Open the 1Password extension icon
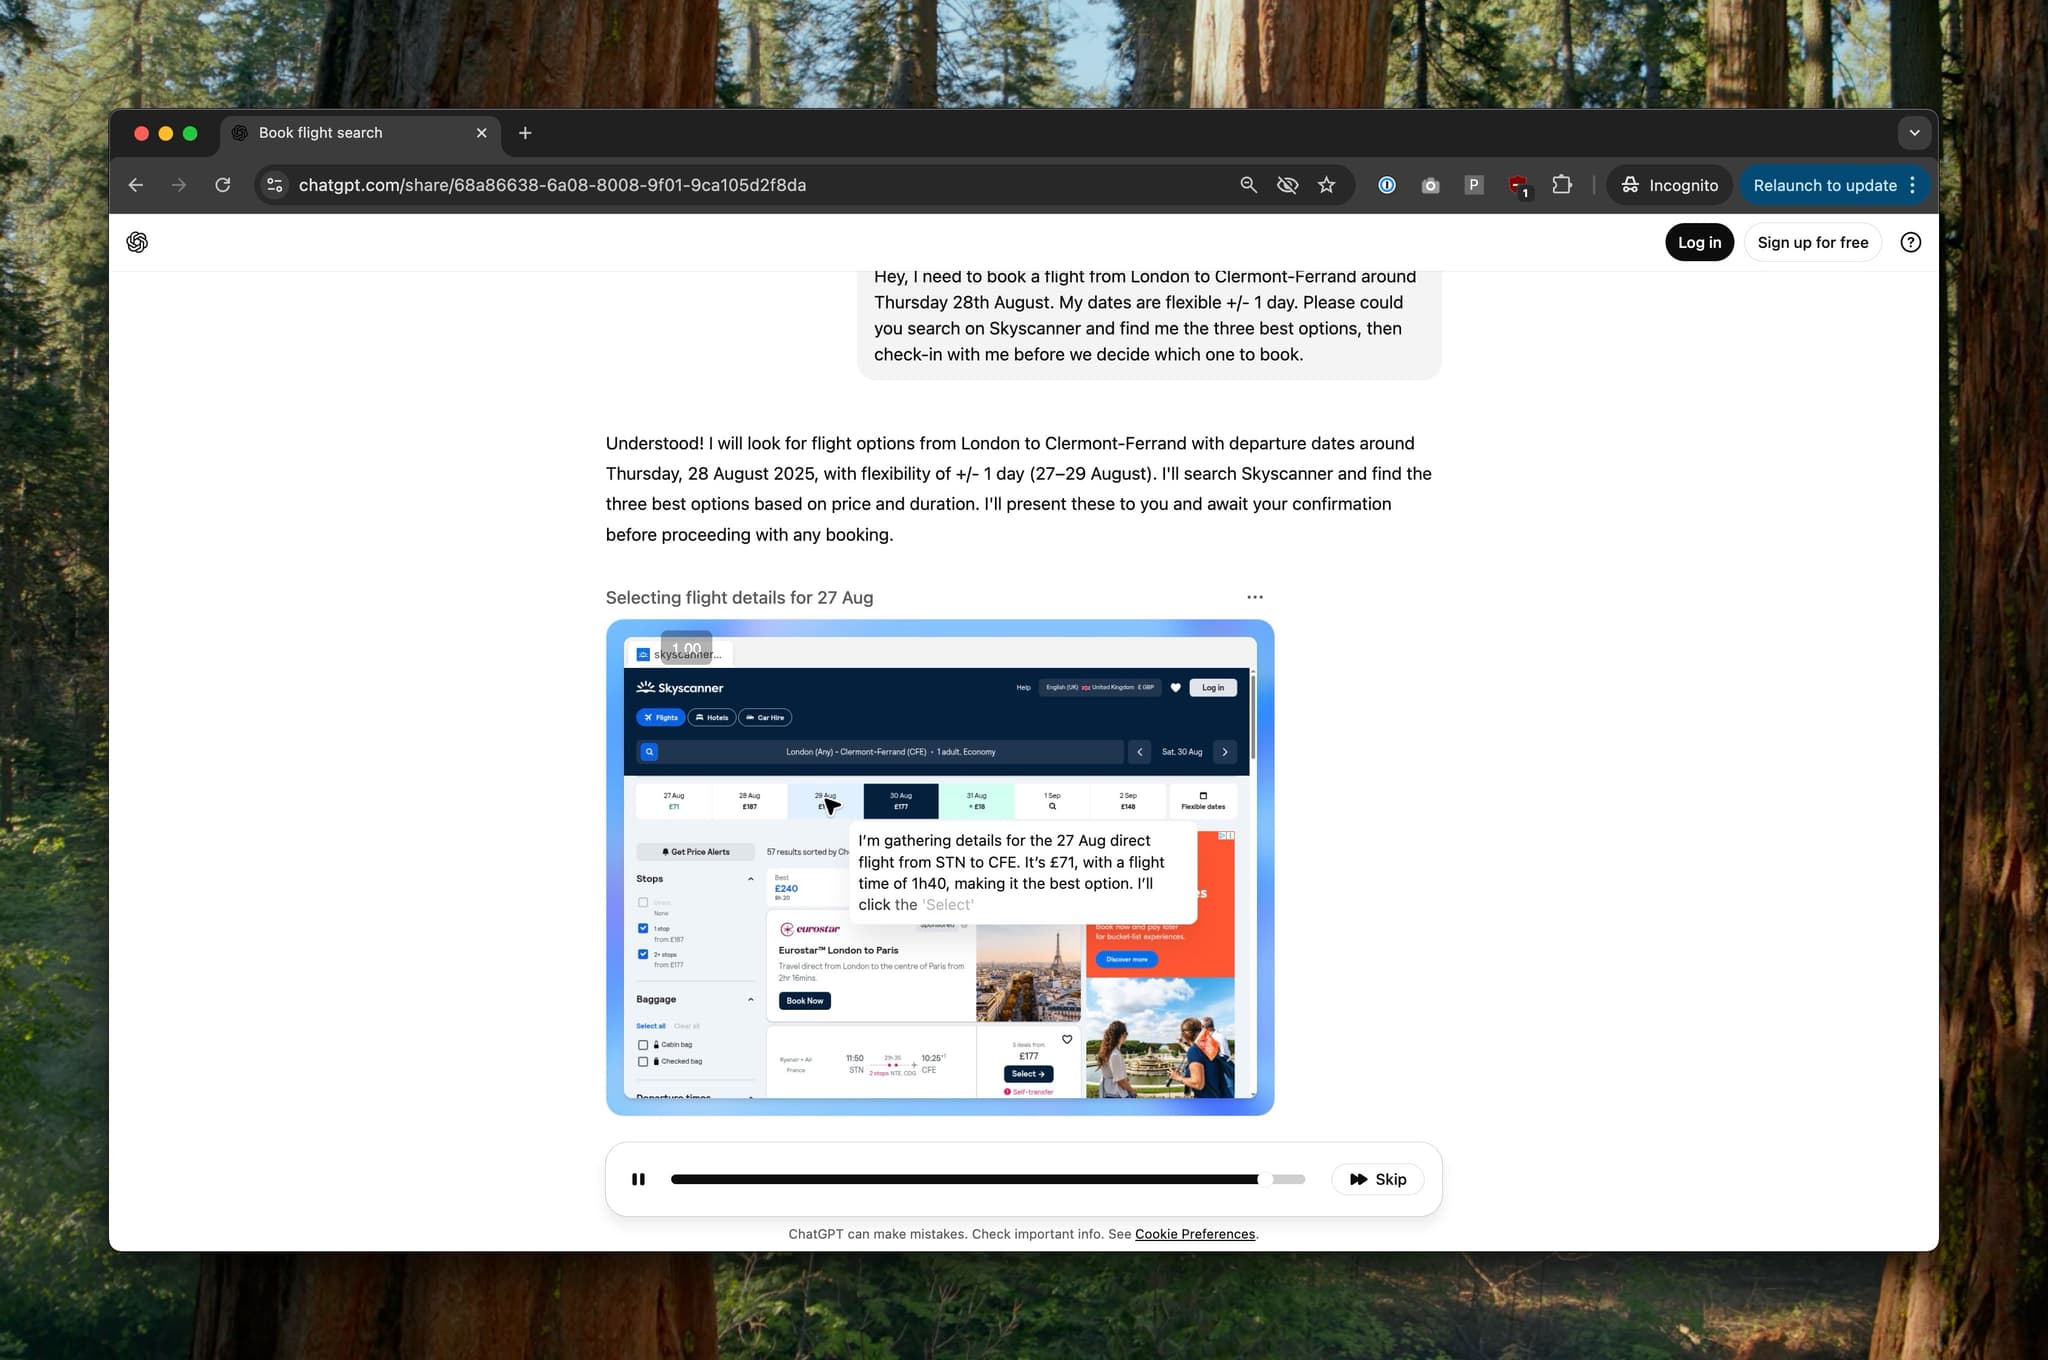 pos(1387,185)
